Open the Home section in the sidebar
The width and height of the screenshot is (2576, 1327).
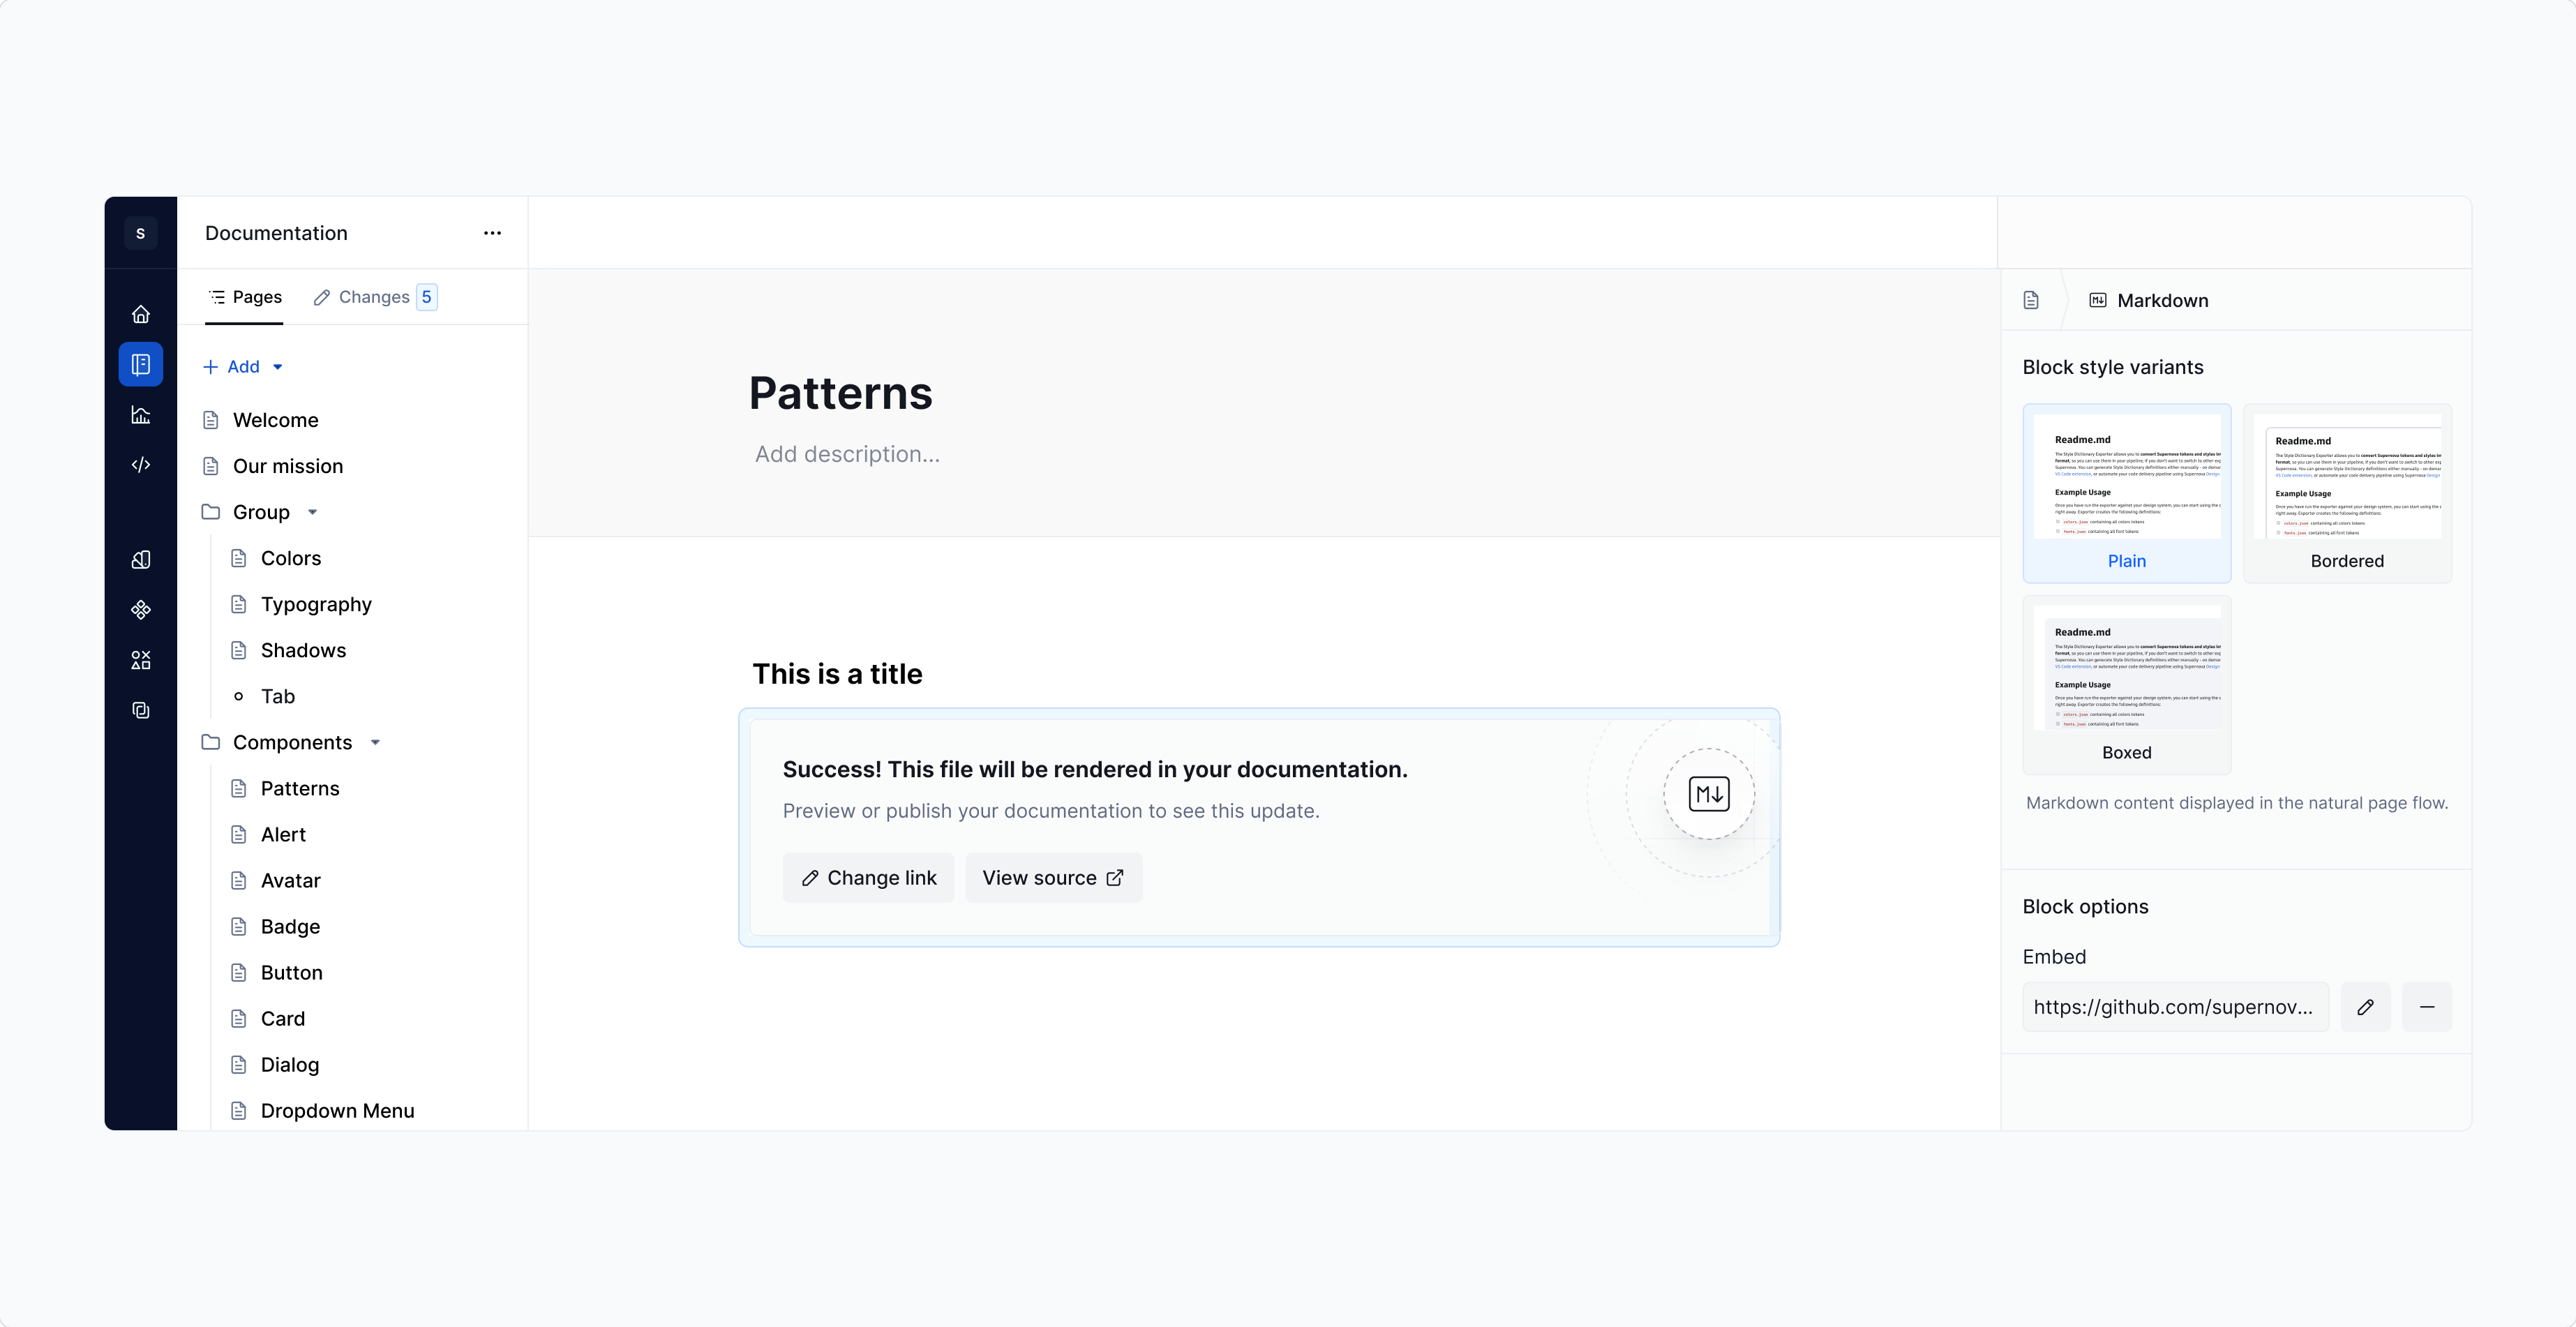tap(140, 314)
